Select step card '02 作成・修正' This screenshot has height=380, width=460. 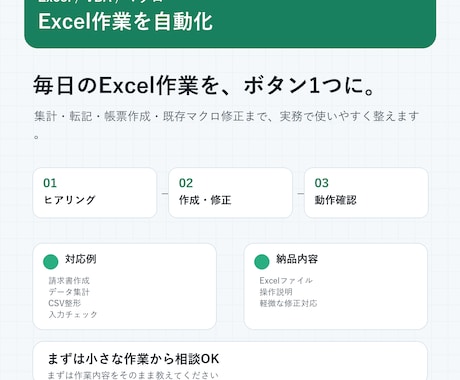(x=230, y=193)
